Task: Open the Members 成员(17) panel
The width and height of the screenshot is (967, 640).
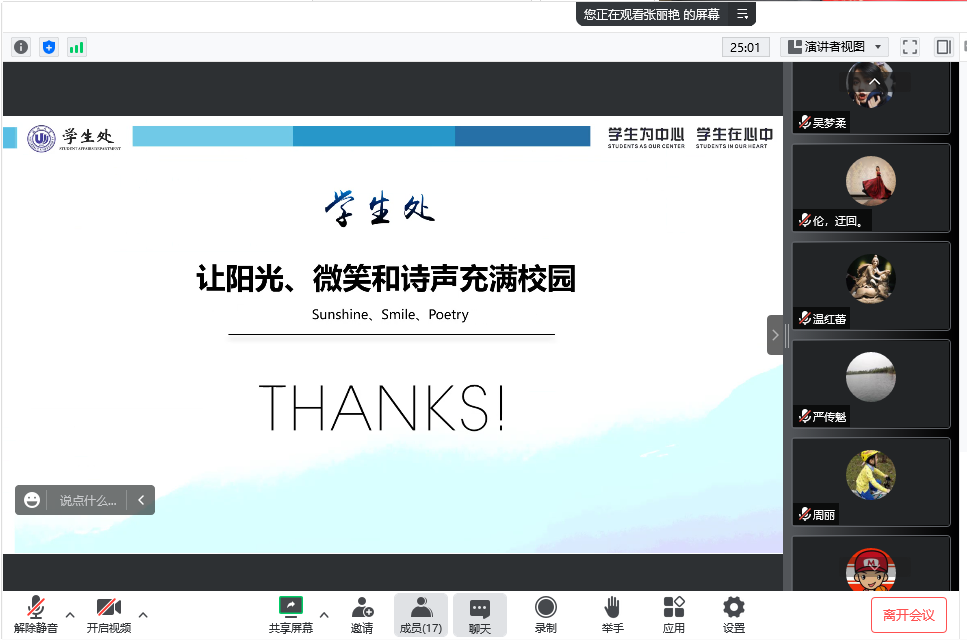Action: point(421,615)
